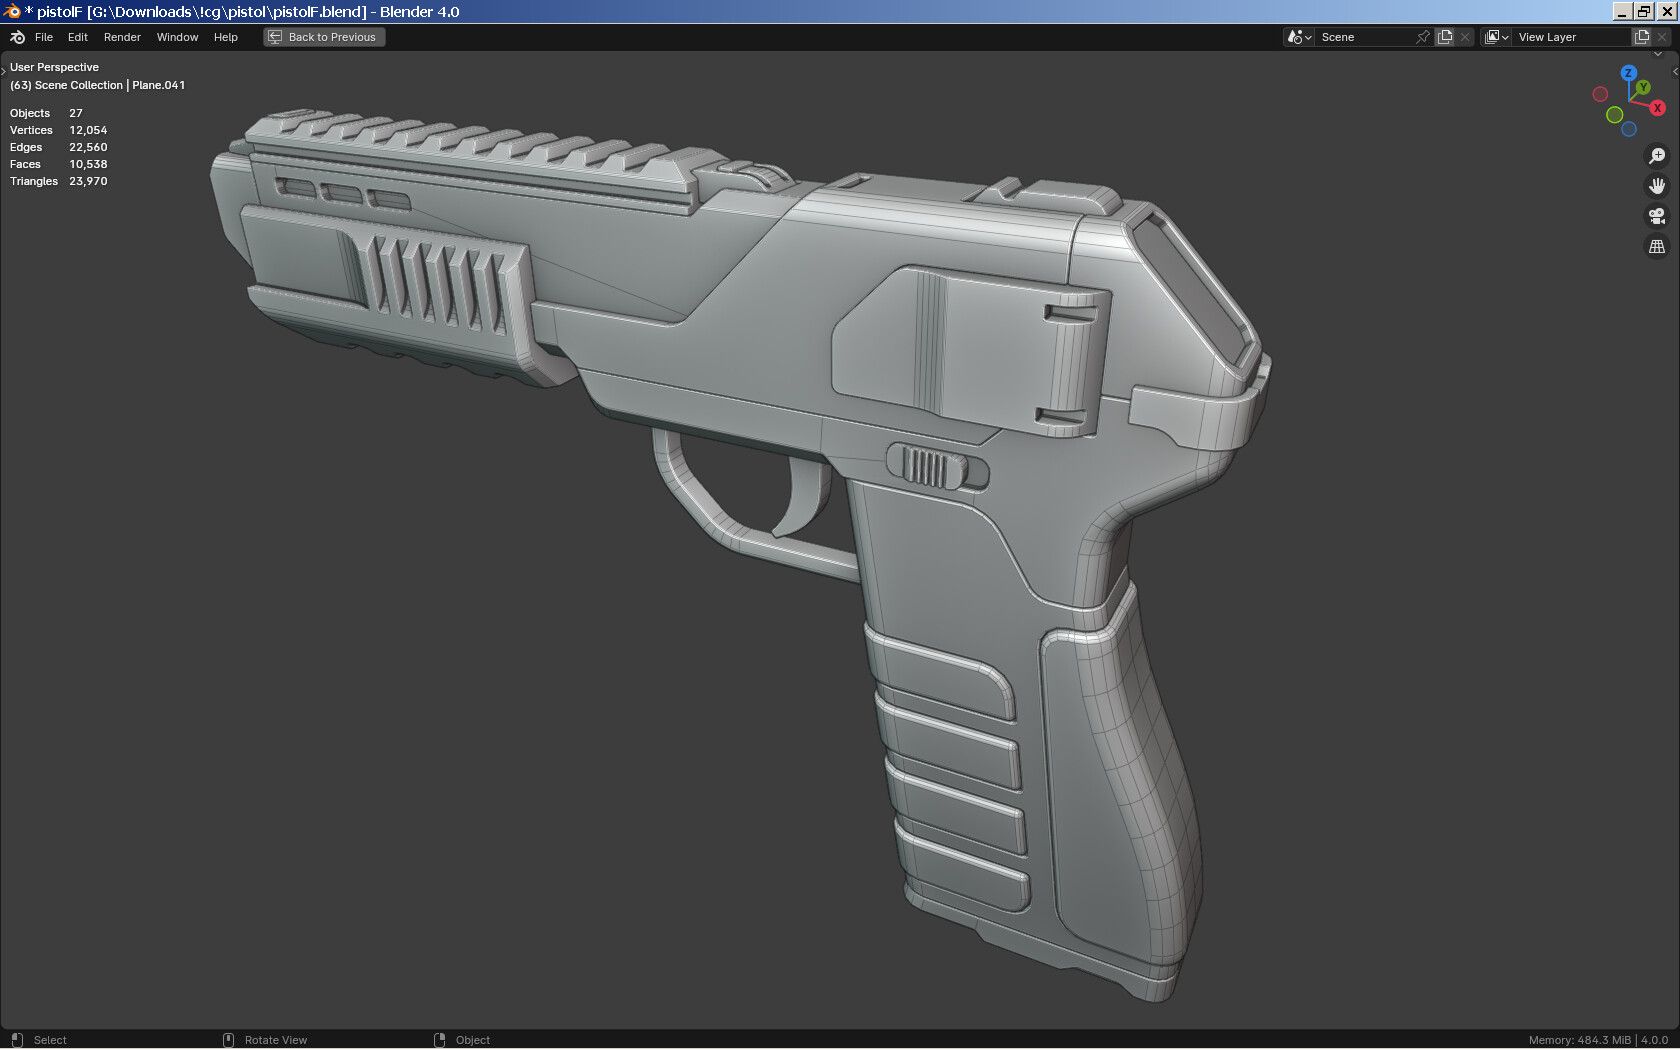This screenshot has width=1680, height=1050.
Task: Open the Window menu
Action: point(177,37)
